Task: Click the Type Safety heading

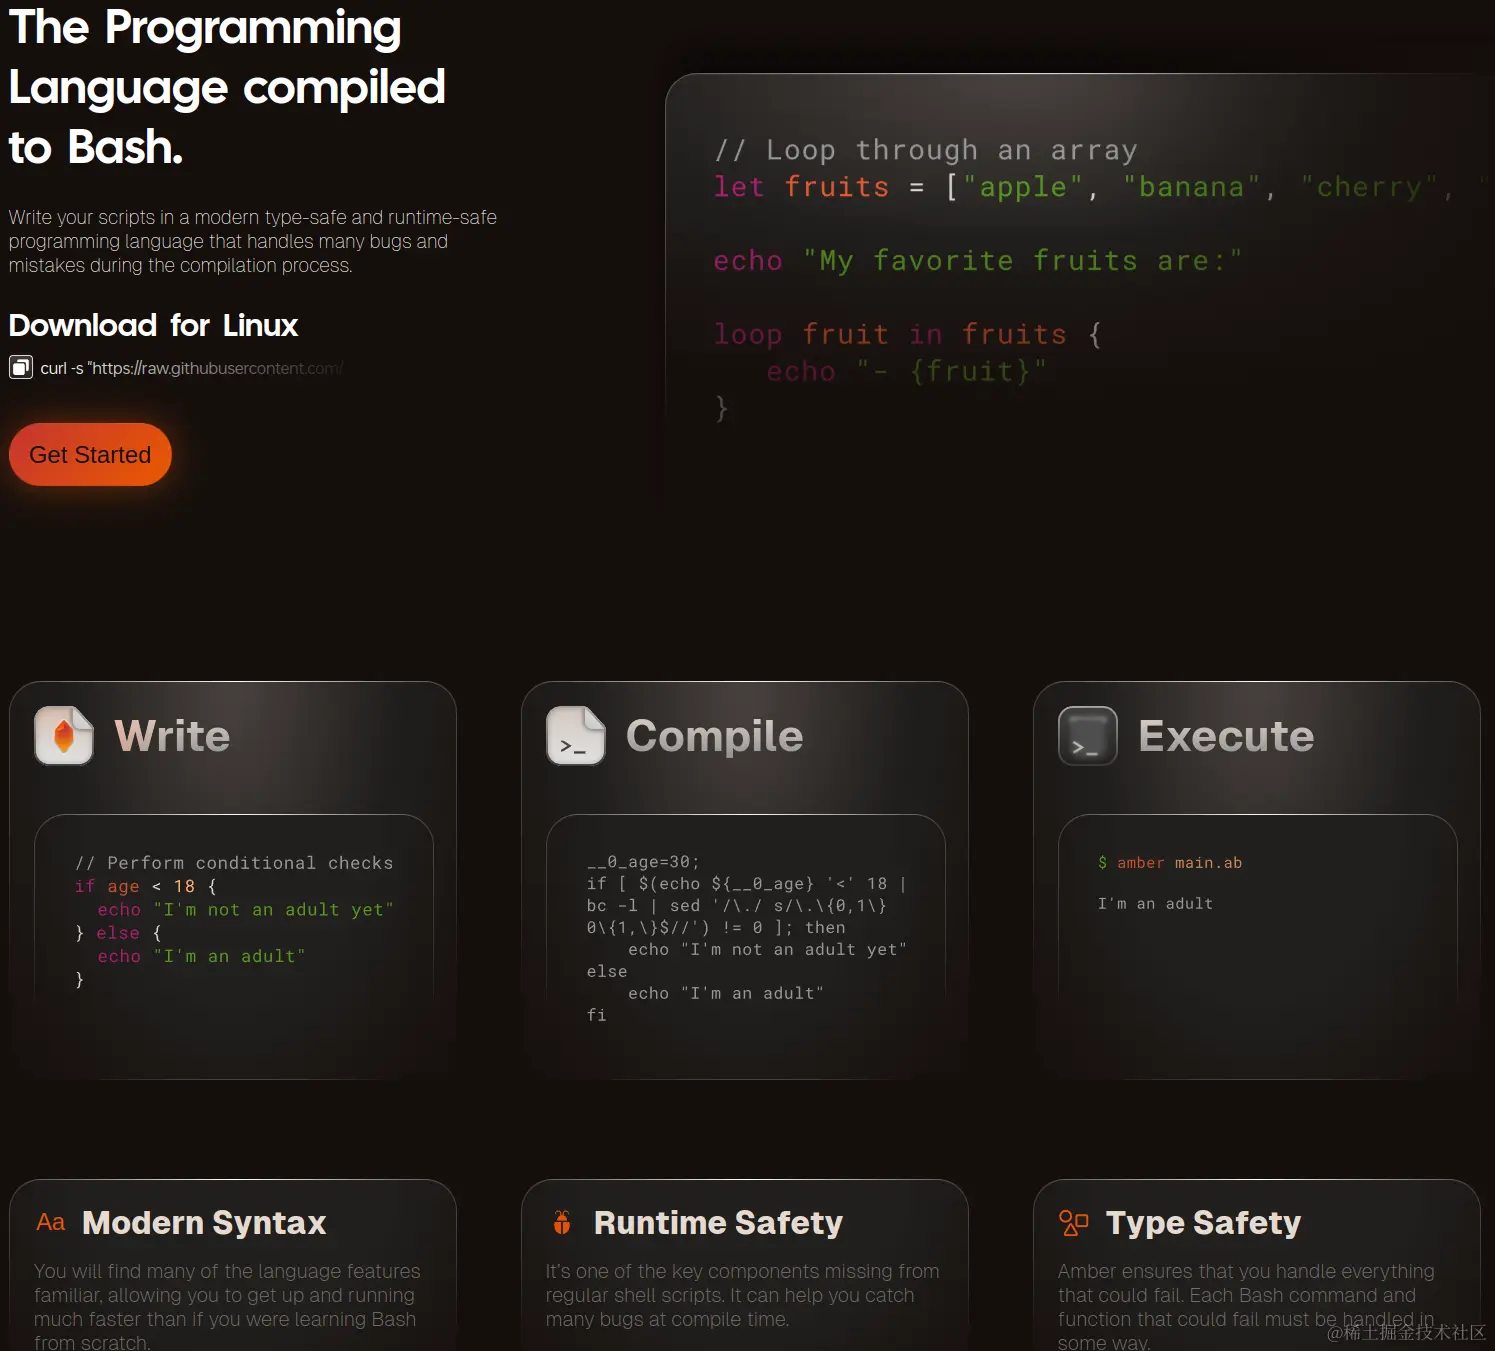Action: pyautogui.click(x=1203, y=1222)
